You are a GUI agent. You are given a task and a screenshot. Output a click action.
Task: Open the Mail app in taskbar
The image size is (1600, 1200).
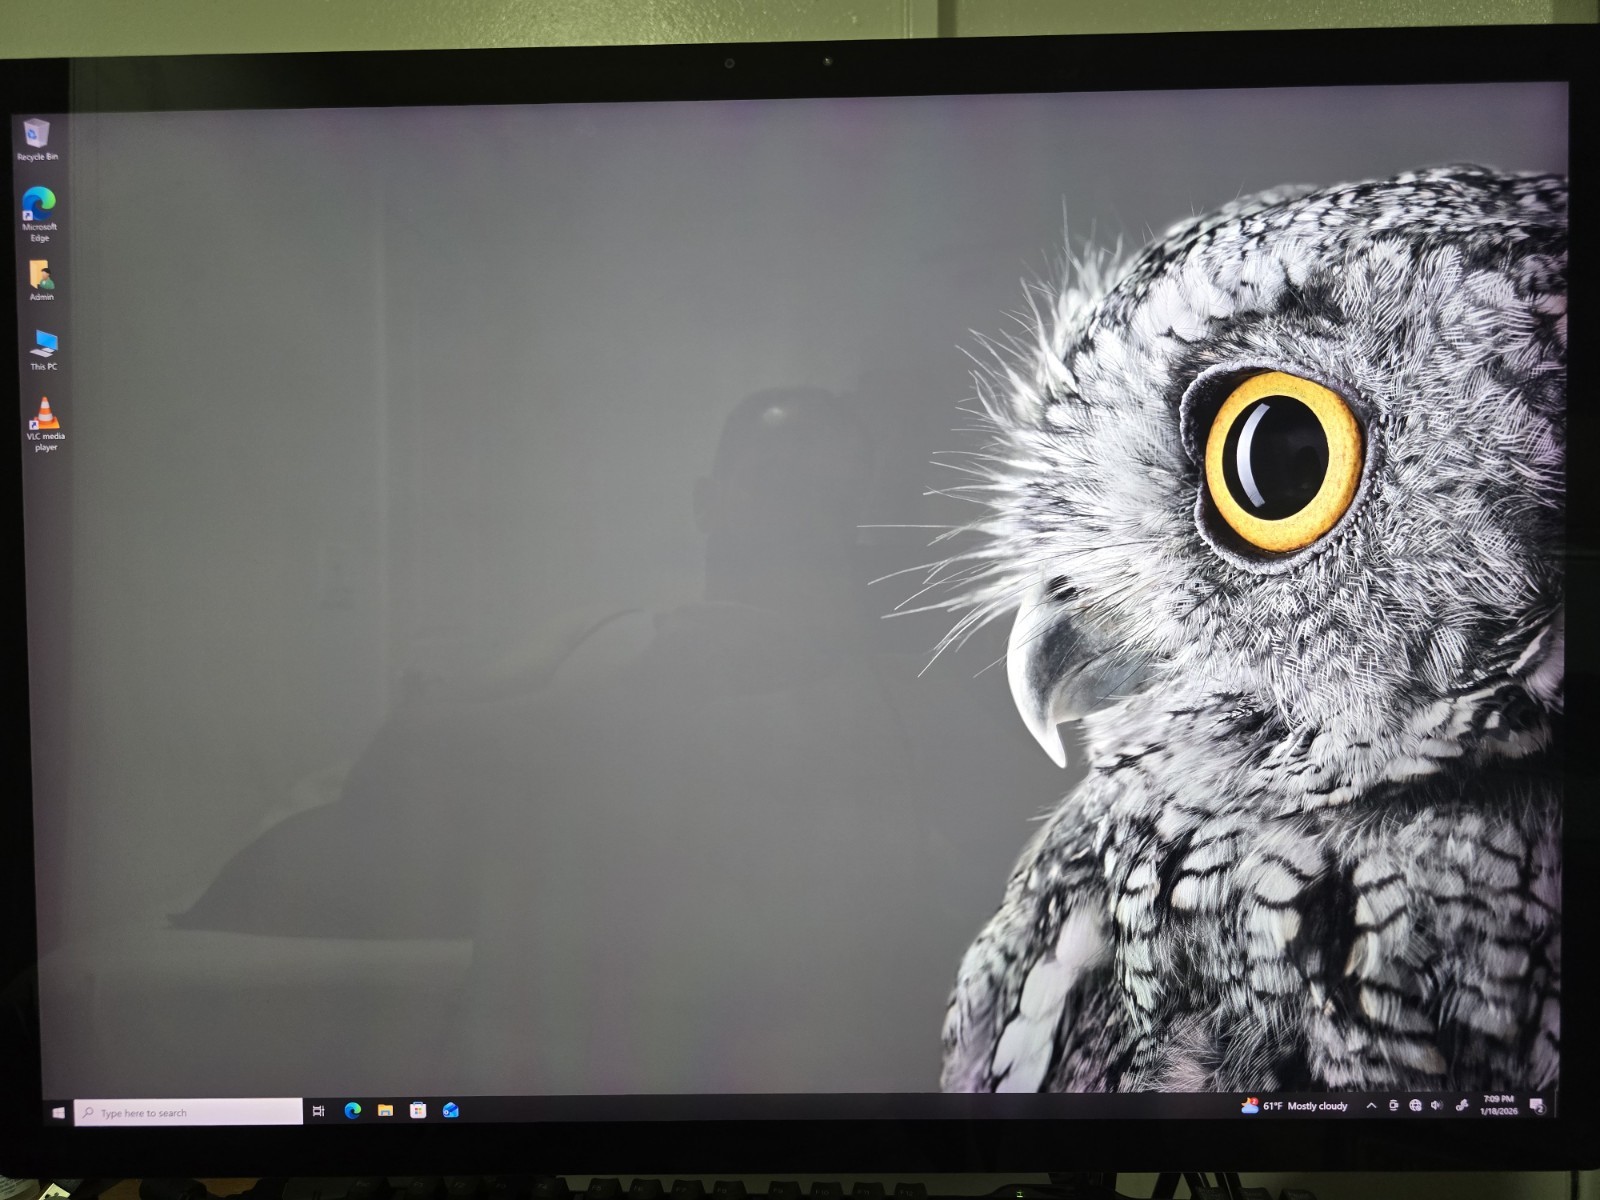(x=451, y=1110)
